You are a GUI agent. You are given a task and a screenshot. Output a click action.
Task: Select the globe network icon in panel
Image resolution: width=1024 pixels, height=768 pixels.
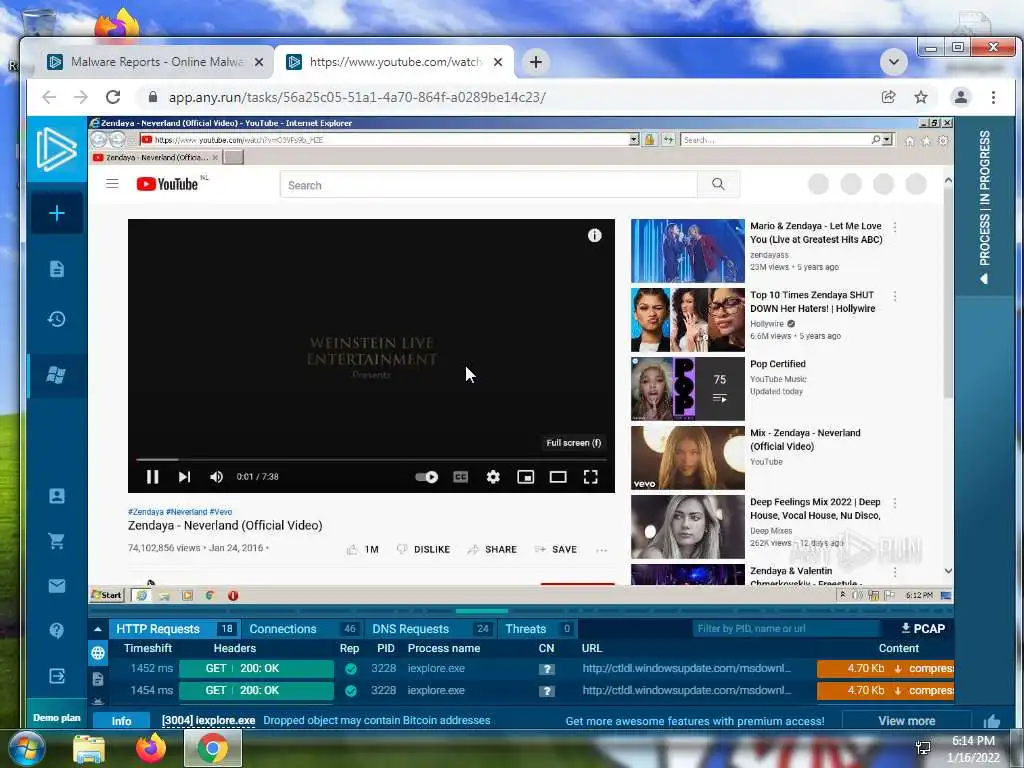coord(98,652)
